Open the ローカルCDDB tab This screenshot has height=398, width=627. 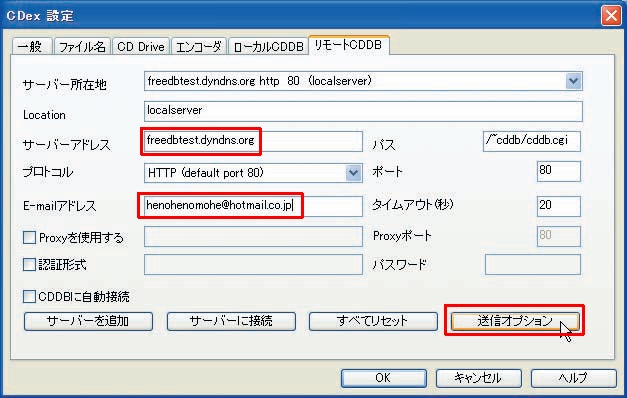[268, 46]
